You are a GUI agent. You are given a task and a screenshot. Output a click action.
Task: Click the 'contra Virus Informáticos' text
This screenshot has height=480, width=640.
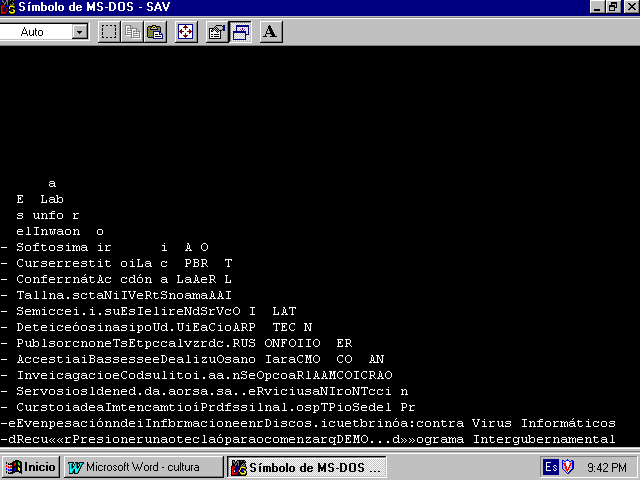pyautogui.click(x=516, y=423)
